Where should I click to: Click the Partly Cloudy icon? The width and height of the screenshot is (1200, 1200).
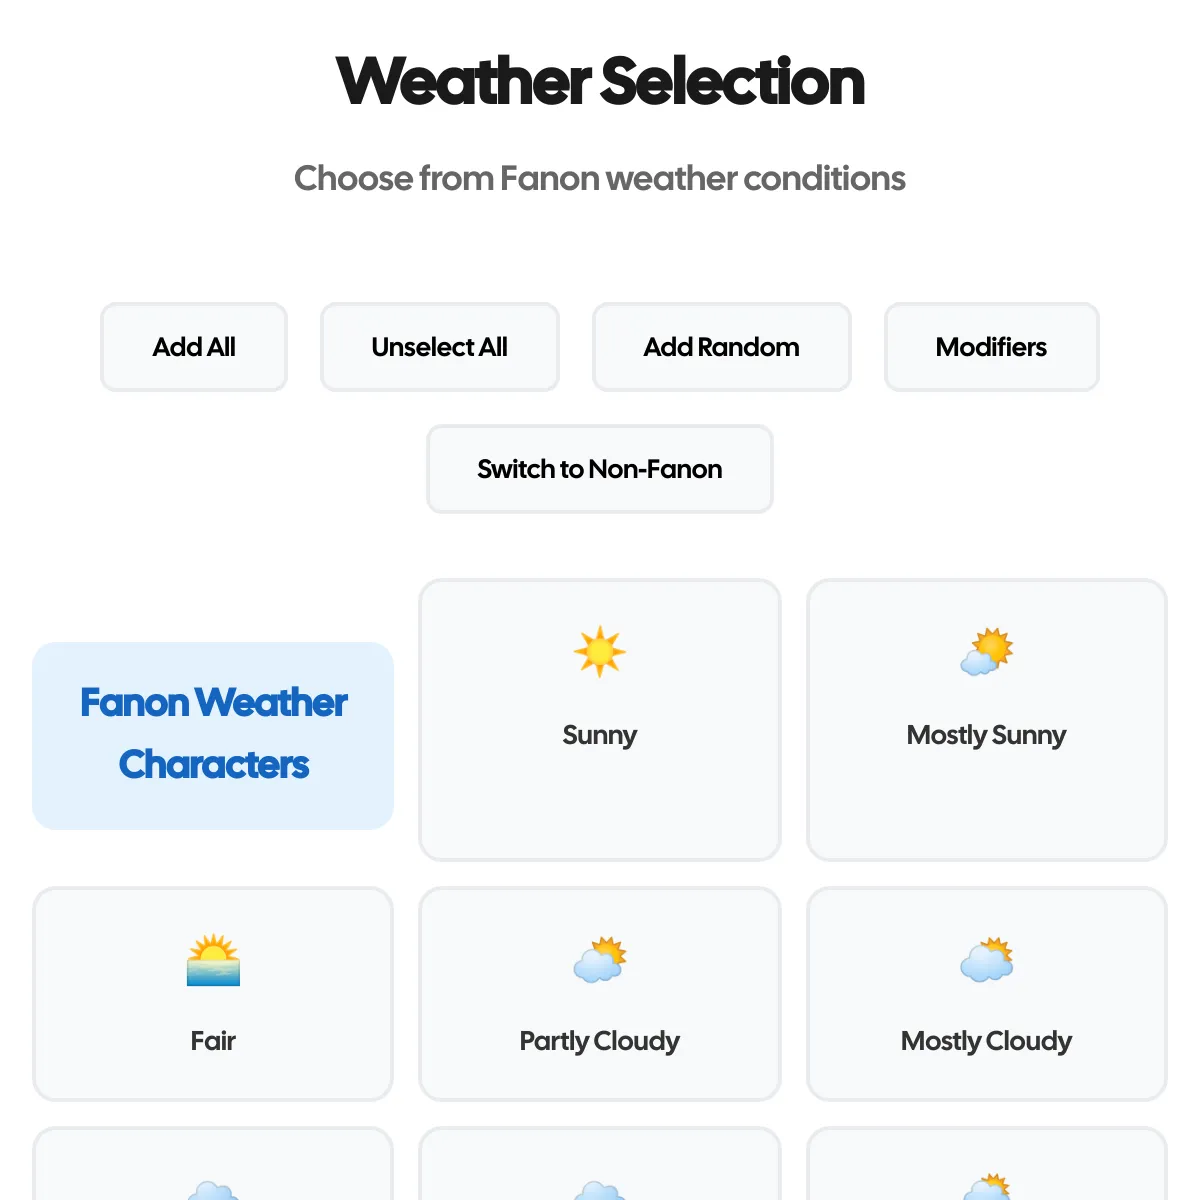(599, 960)
